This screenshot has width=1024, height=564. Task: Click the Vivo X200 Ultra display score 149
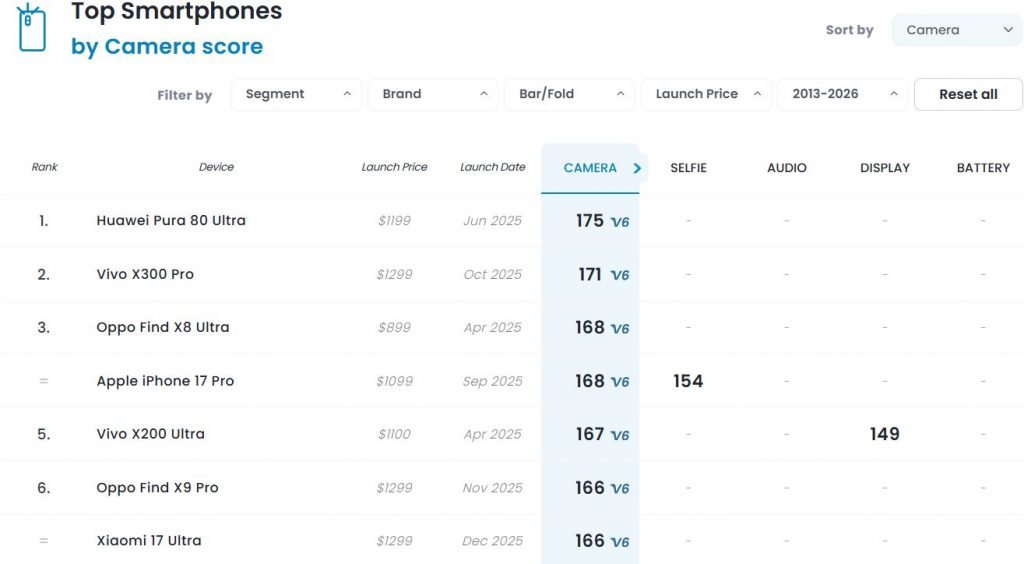pos(884,434)
